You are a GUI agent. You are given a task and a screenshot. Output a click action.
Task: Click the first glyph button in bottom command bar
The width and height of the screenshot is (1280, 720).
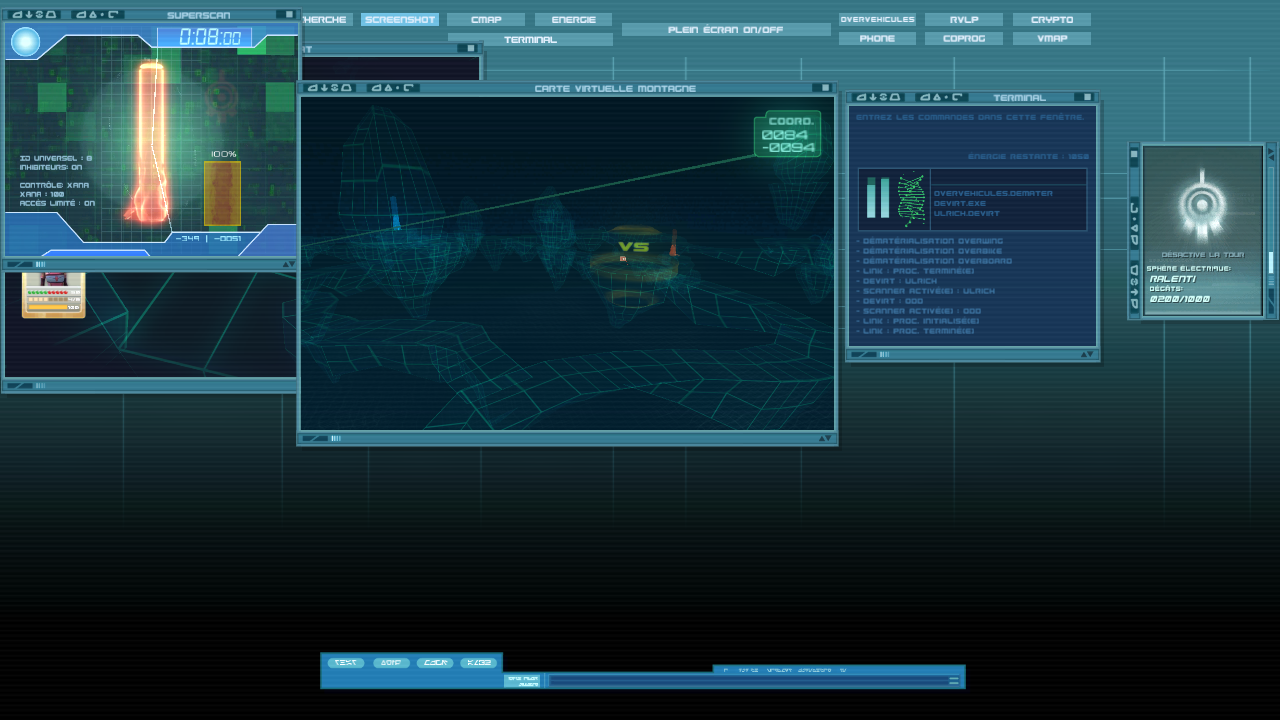coord(345,663)
